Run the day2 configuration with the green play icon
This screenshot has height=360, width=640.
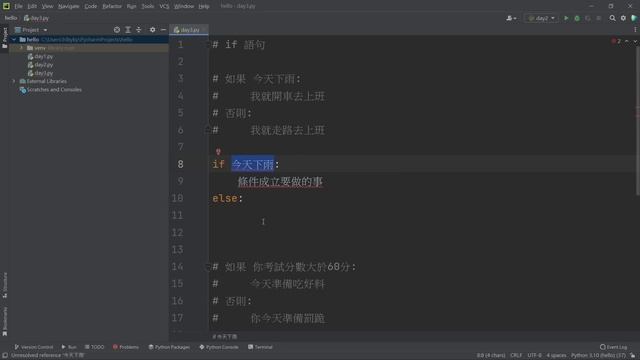tap(566, 18)
